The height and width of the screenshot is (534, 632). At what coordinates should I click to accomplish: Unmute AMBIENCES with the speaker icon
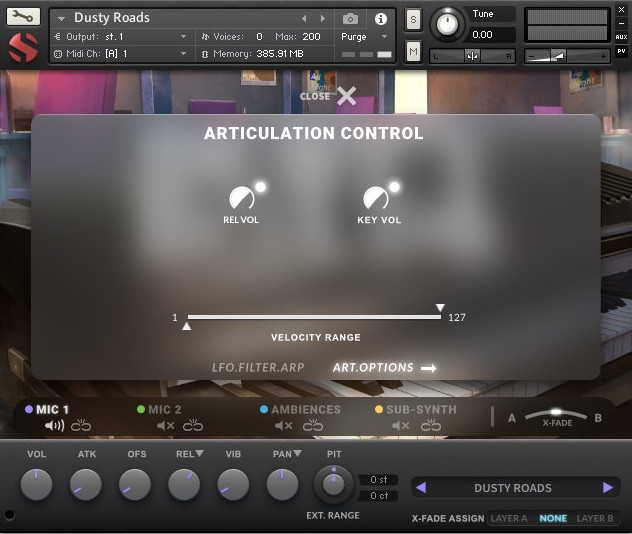[284, 426]
